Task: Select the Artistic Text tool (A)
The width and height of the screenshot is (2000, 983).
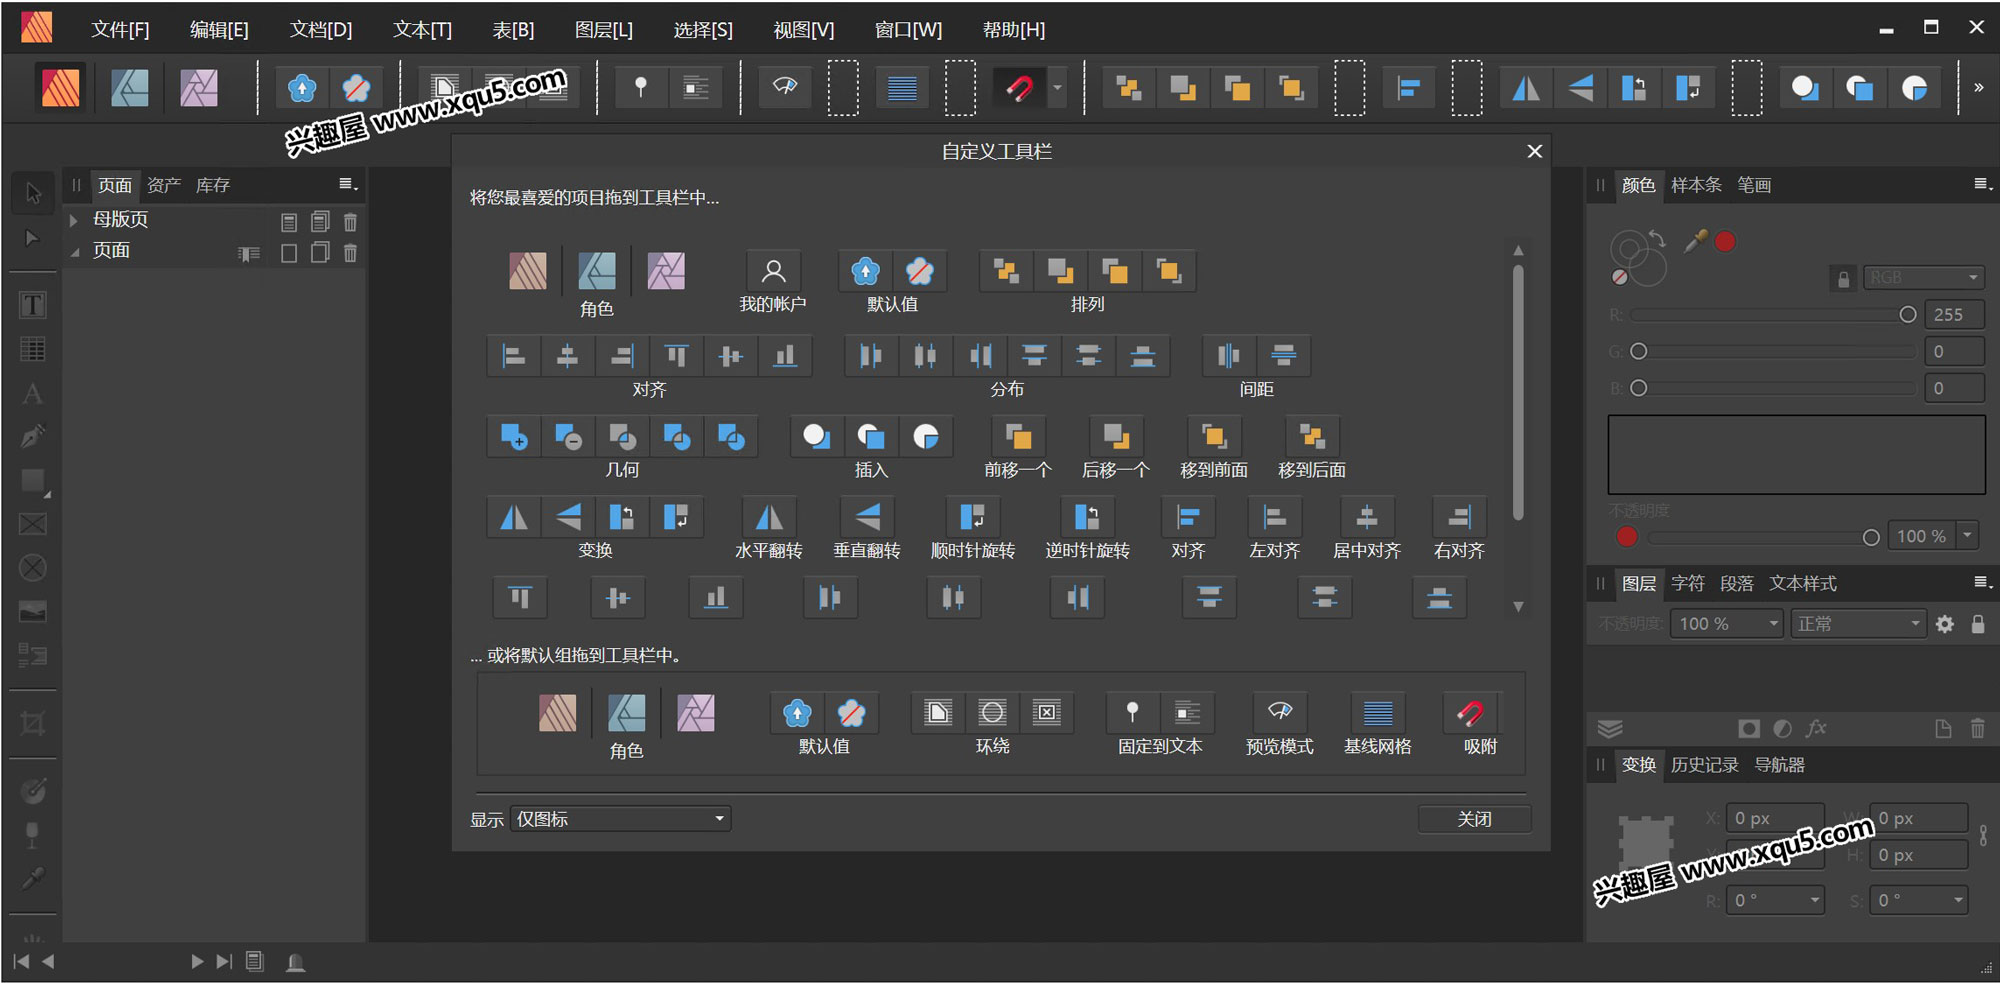Action: coord(33,393)
